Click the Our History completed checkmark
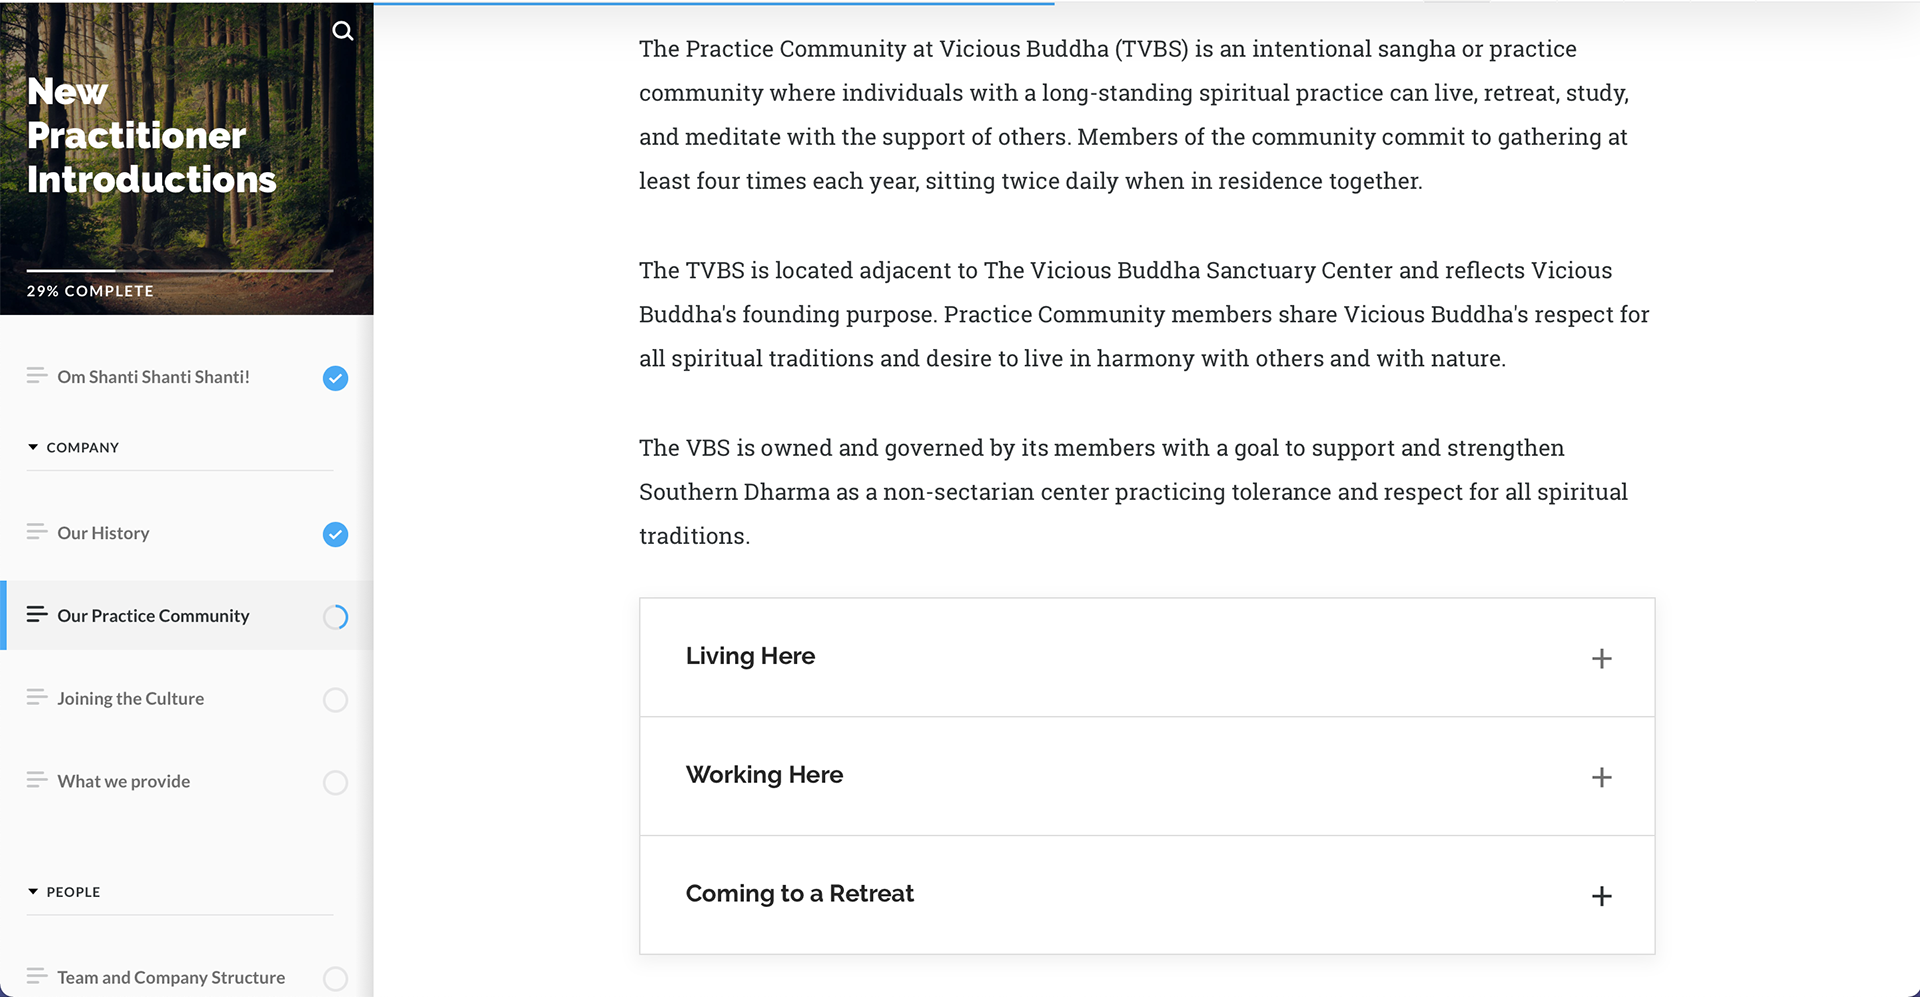Image resolution: width=1920 pixels, height=997 pixels. pyautogui.click(x=335, y=534)
